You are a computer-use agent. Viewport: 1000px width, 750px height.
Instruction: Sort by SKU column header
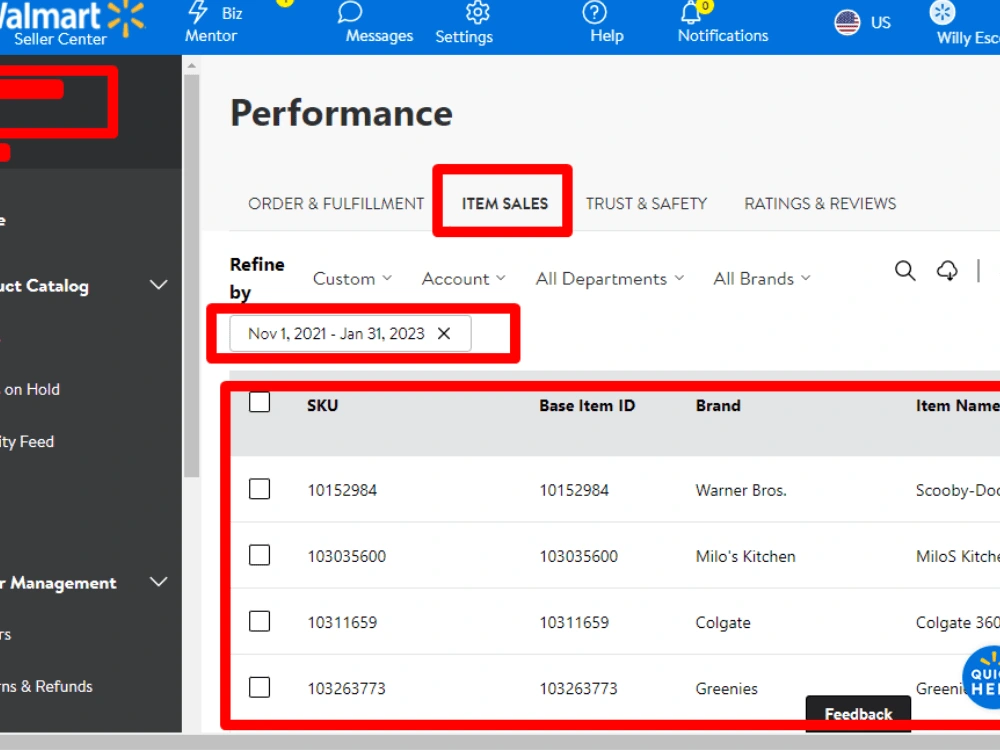coord(322,406)
